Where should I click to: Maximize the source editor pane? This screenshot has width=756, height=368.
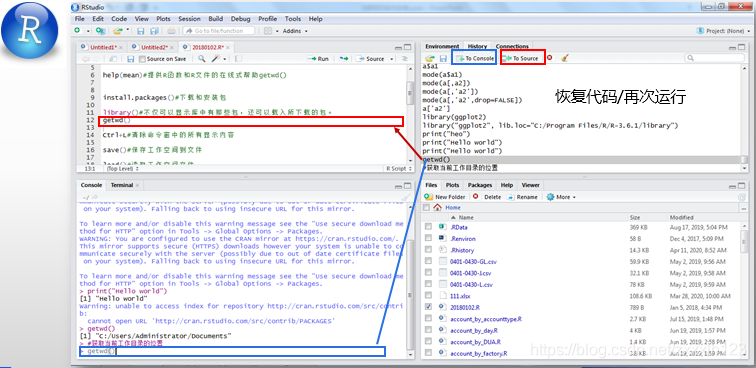click(408, 47)
